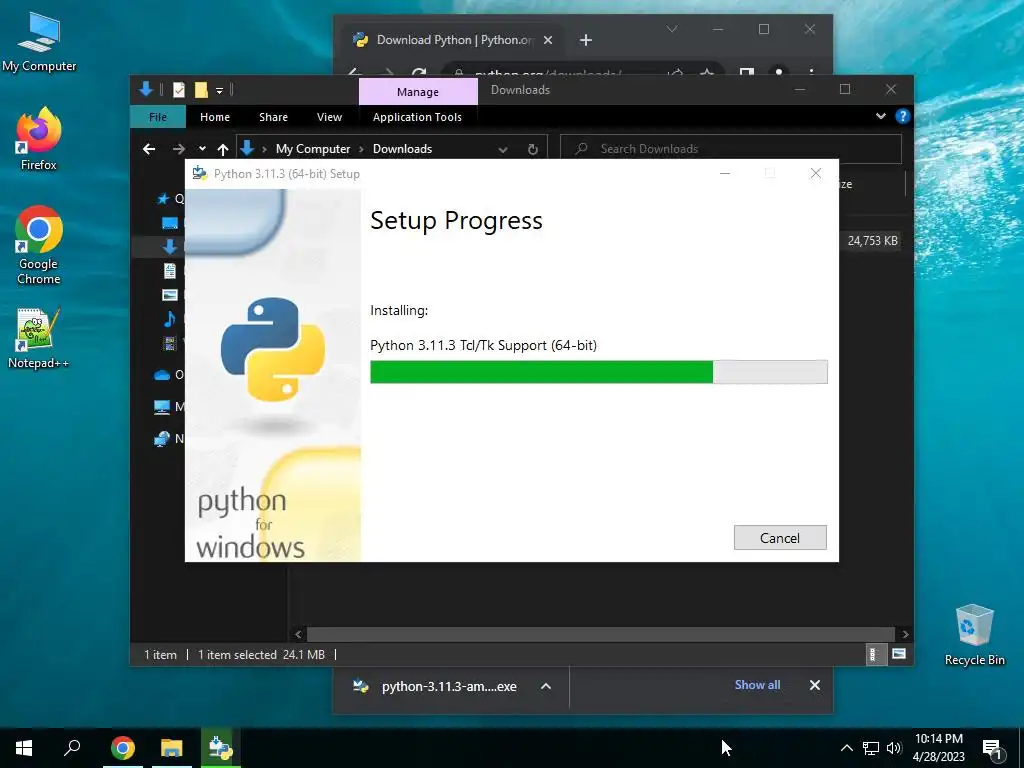Click Python installer taskbar icon

tap(220, 748)
